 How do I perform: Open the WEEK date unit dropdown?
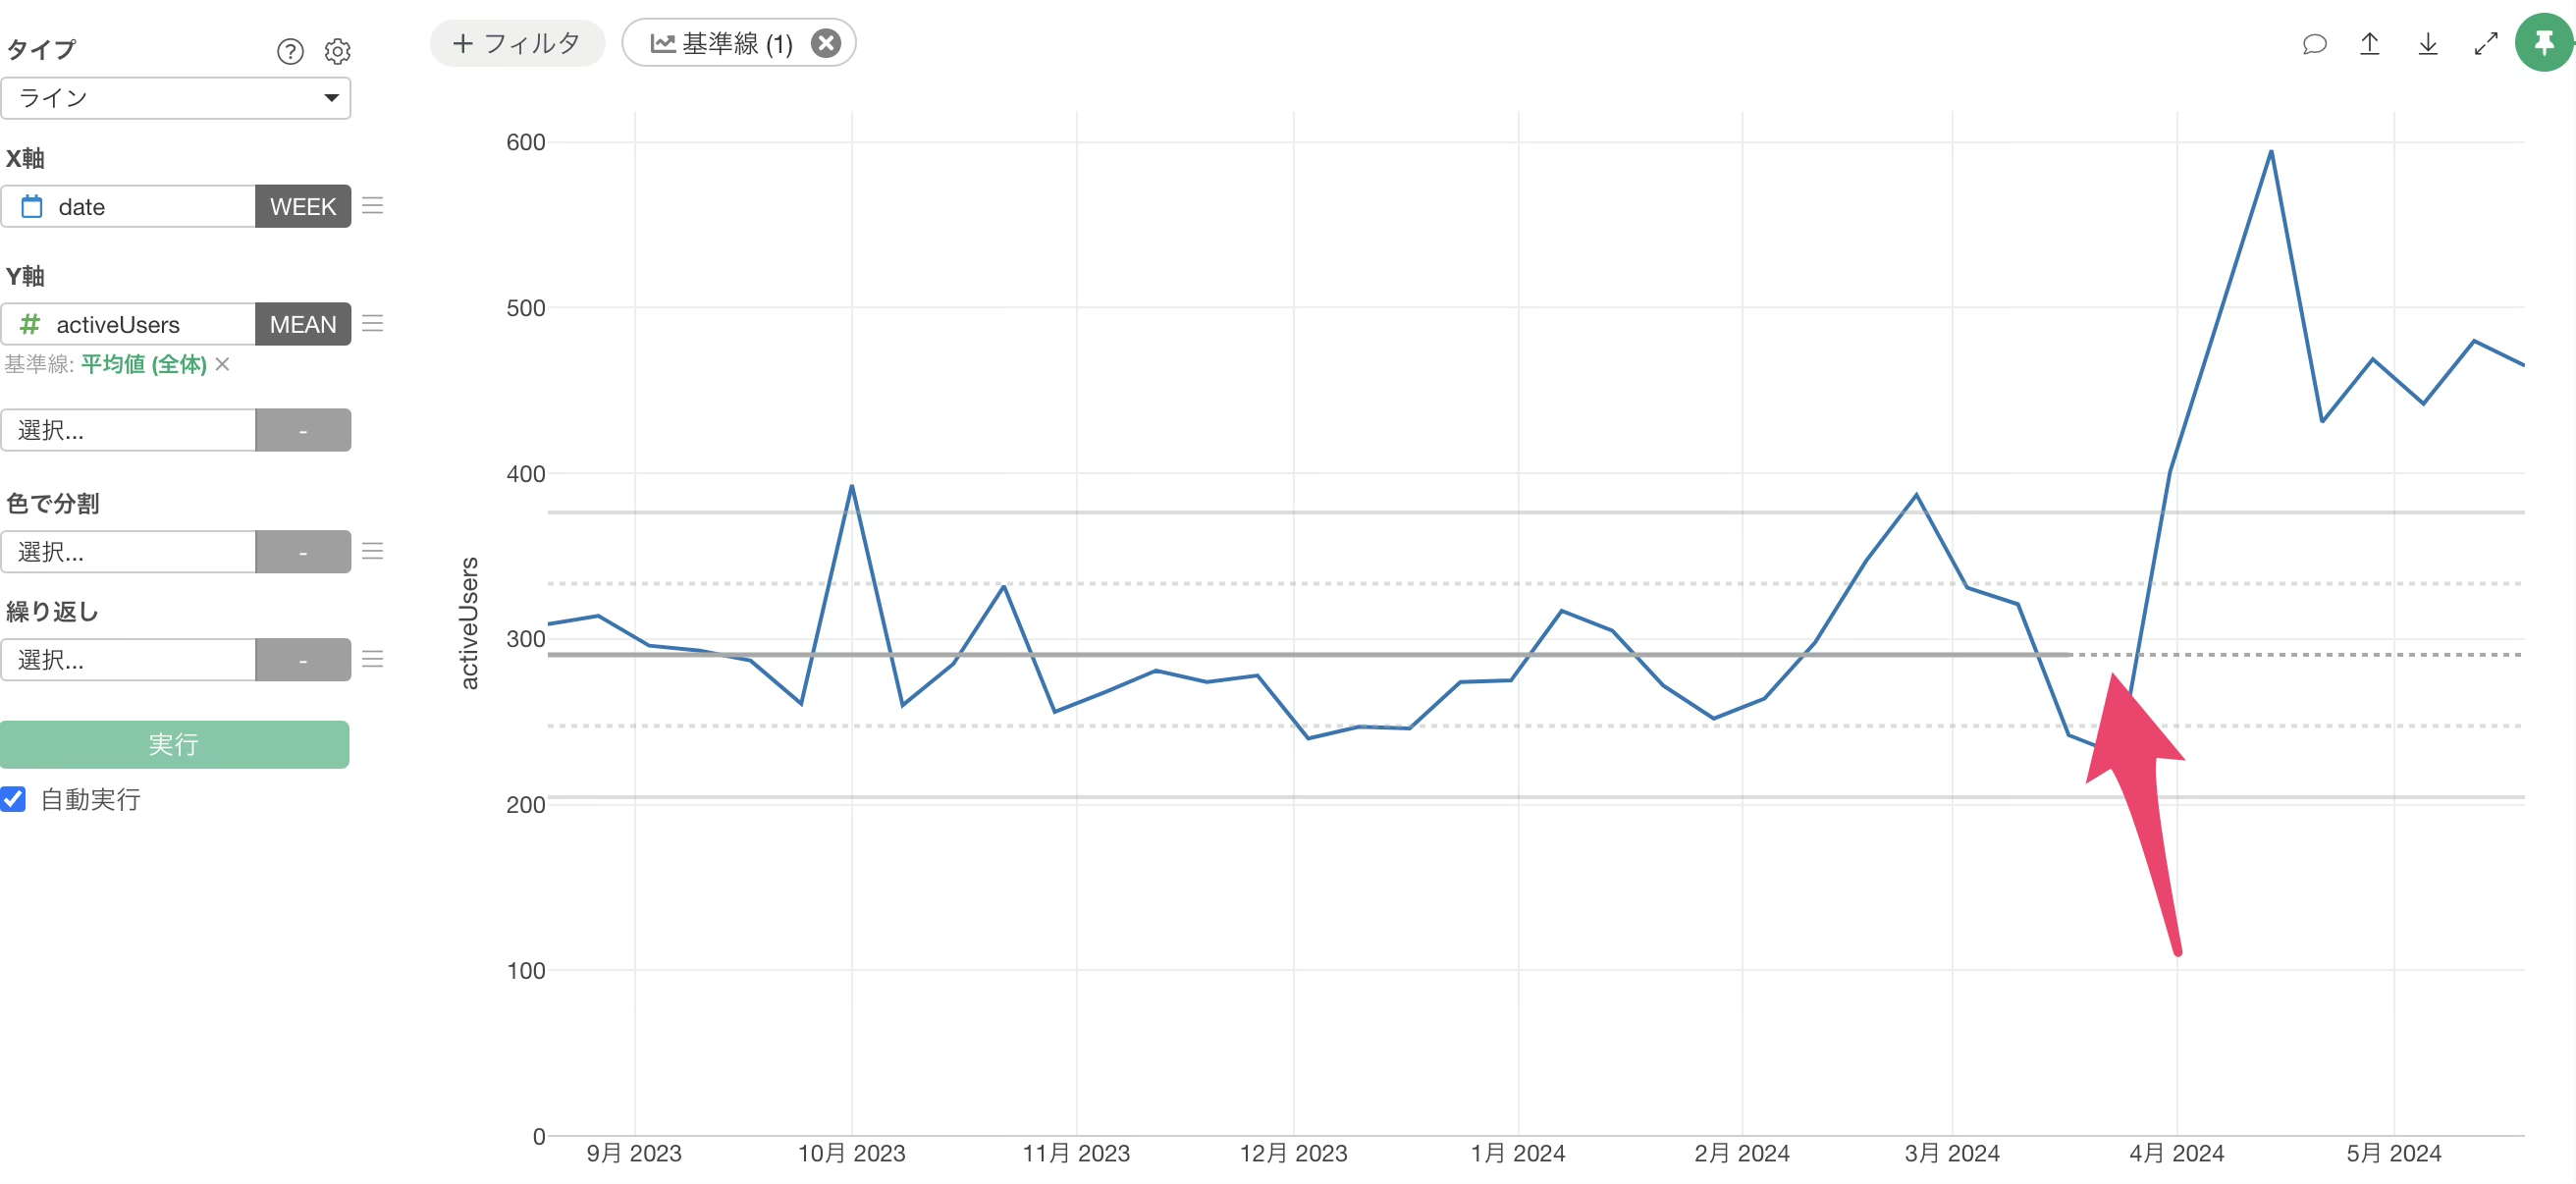click(303, 206)
